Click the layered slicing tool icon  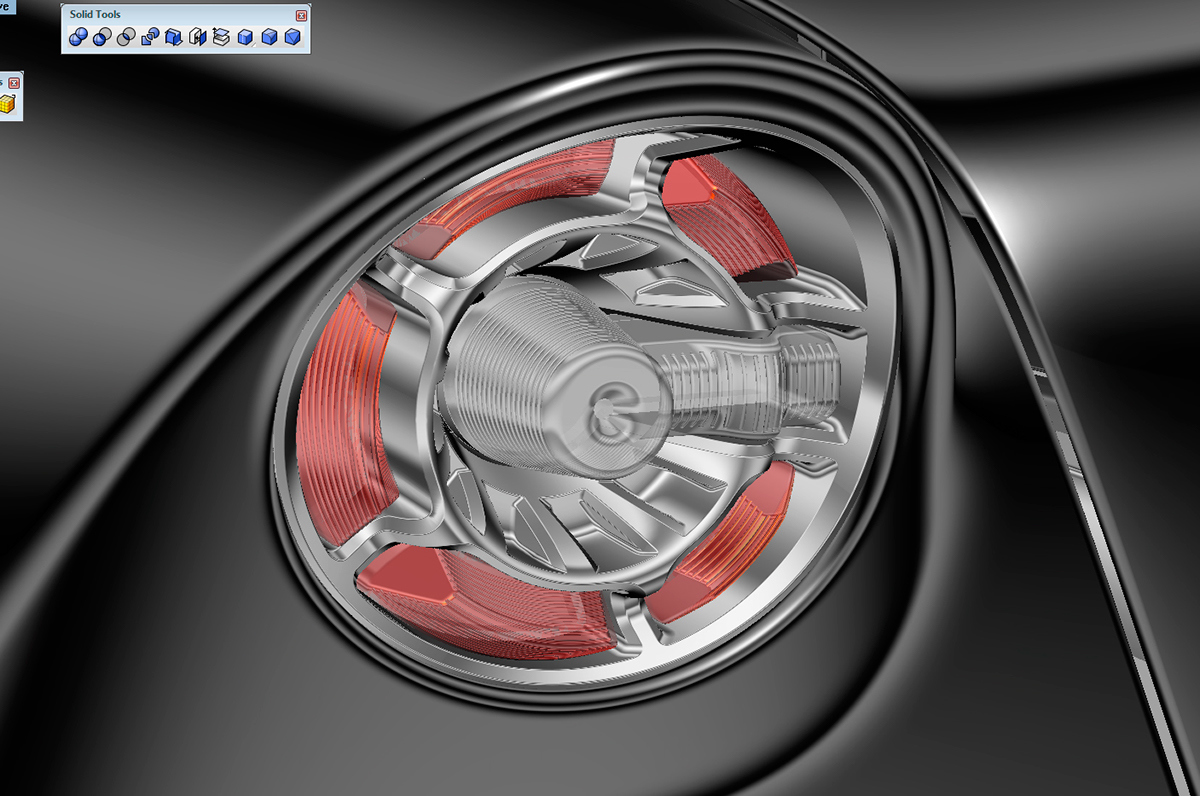(220, 37)
